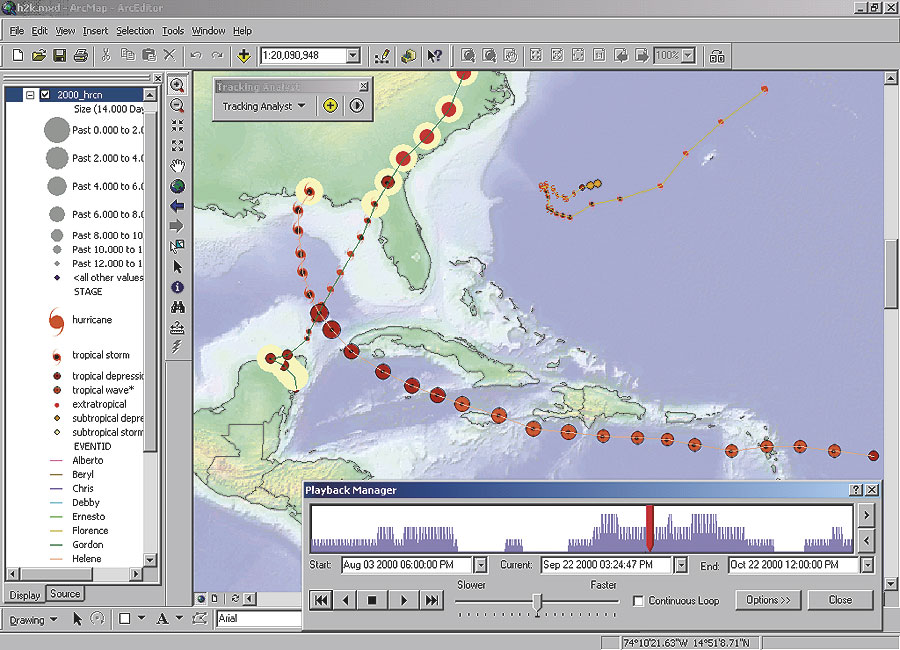The image size is (900, 650).
Task: Play the track forward
Action: click(404, 601)
